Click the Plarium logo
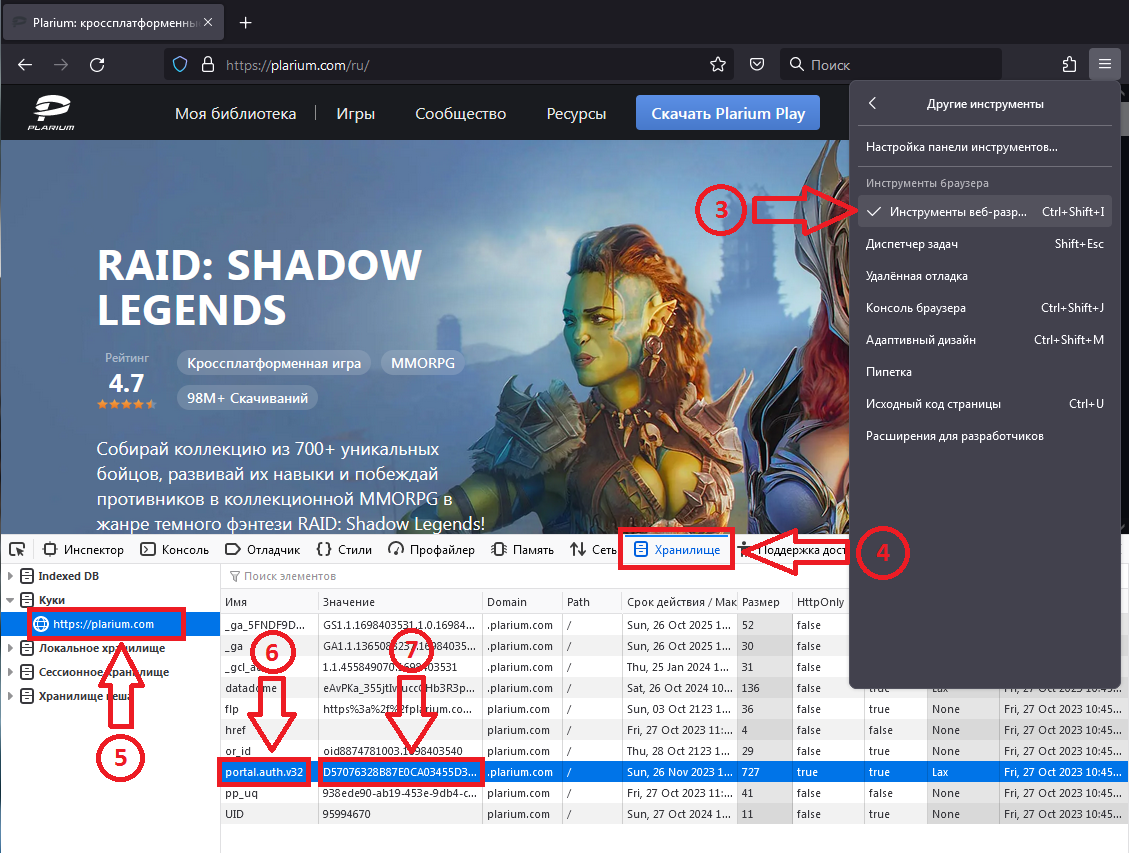 pyautogui.click(x=51, y=113)
